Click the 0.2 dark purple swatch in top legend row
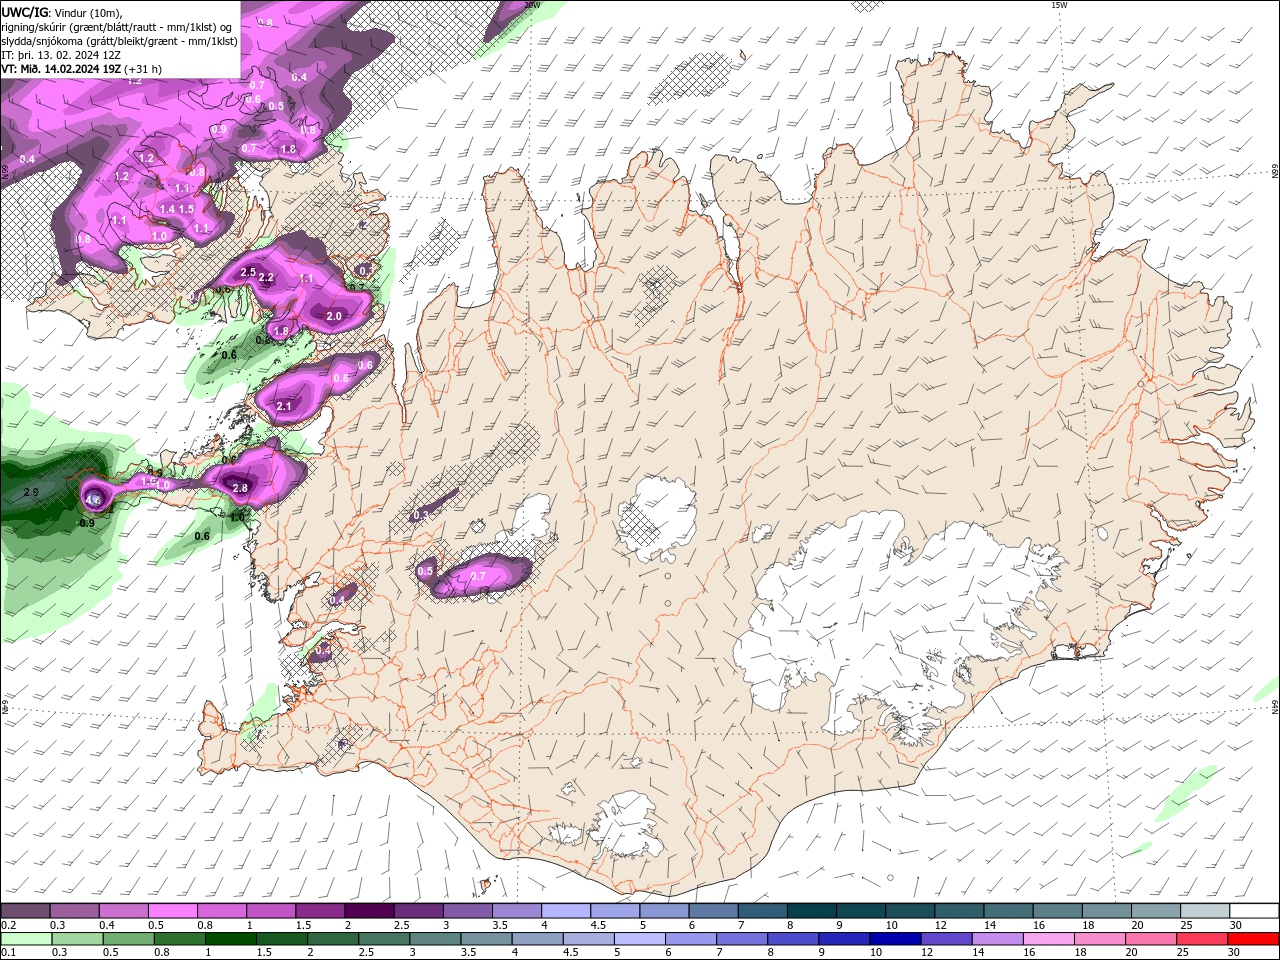 [x=26, y=911]
